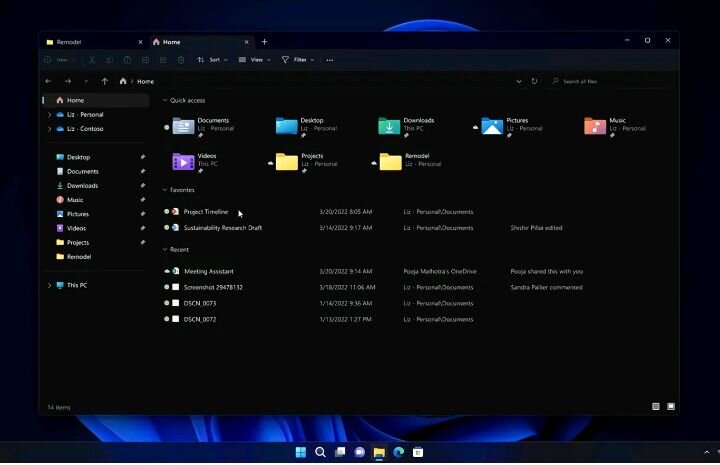Open the Sort options in toolbar
The image size is (720, 465).
tap(212, 60)
